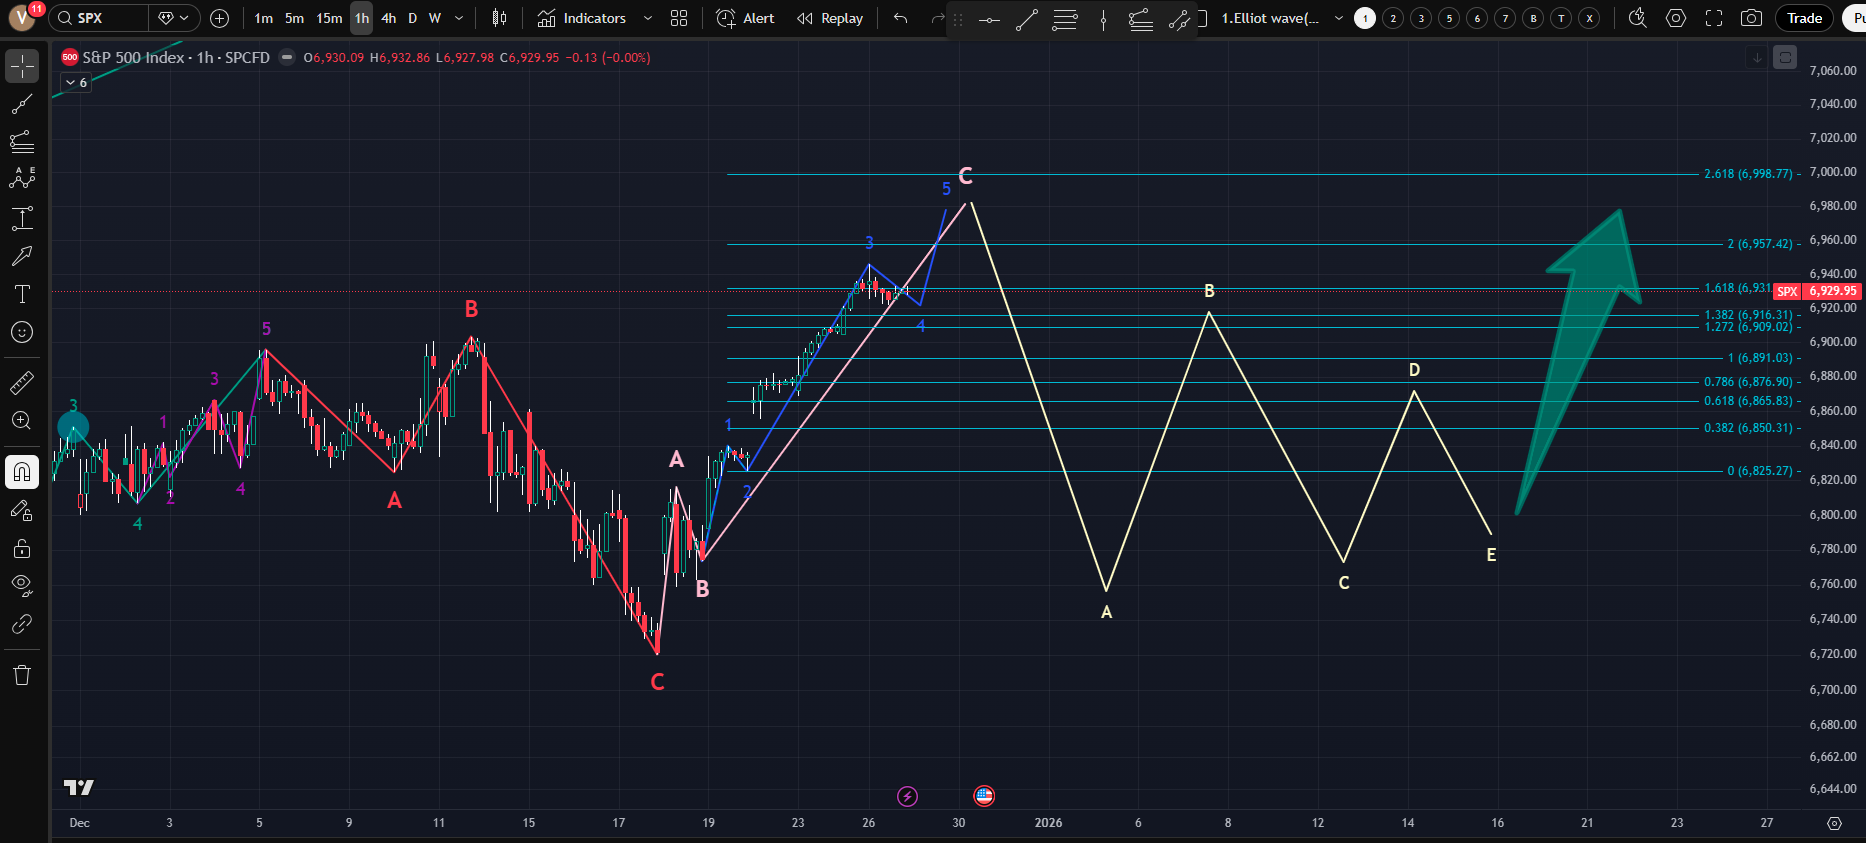Collapse the indicator legend showing 6
The image size is (1866, 843).
tap(77, 82)
